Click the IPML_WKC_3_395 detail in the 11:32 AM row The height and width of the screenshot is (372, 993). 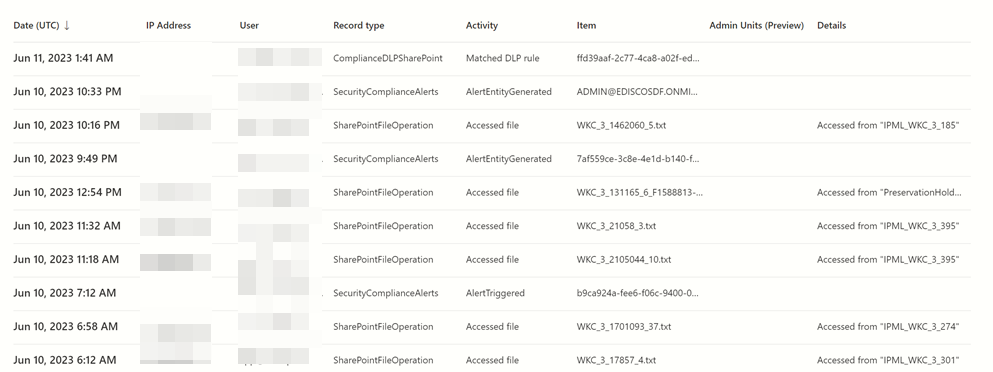(888, 226)
